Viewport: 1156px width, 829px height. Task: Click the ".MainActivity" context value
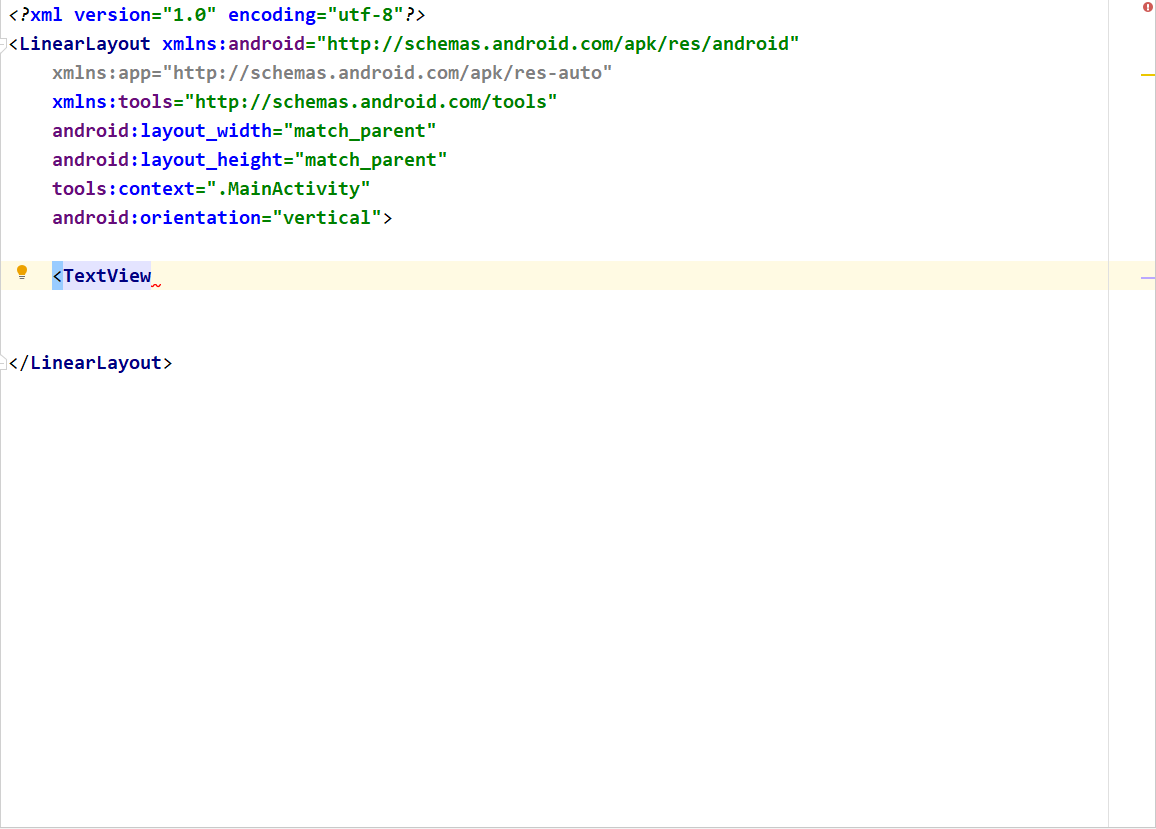point(288,189)
